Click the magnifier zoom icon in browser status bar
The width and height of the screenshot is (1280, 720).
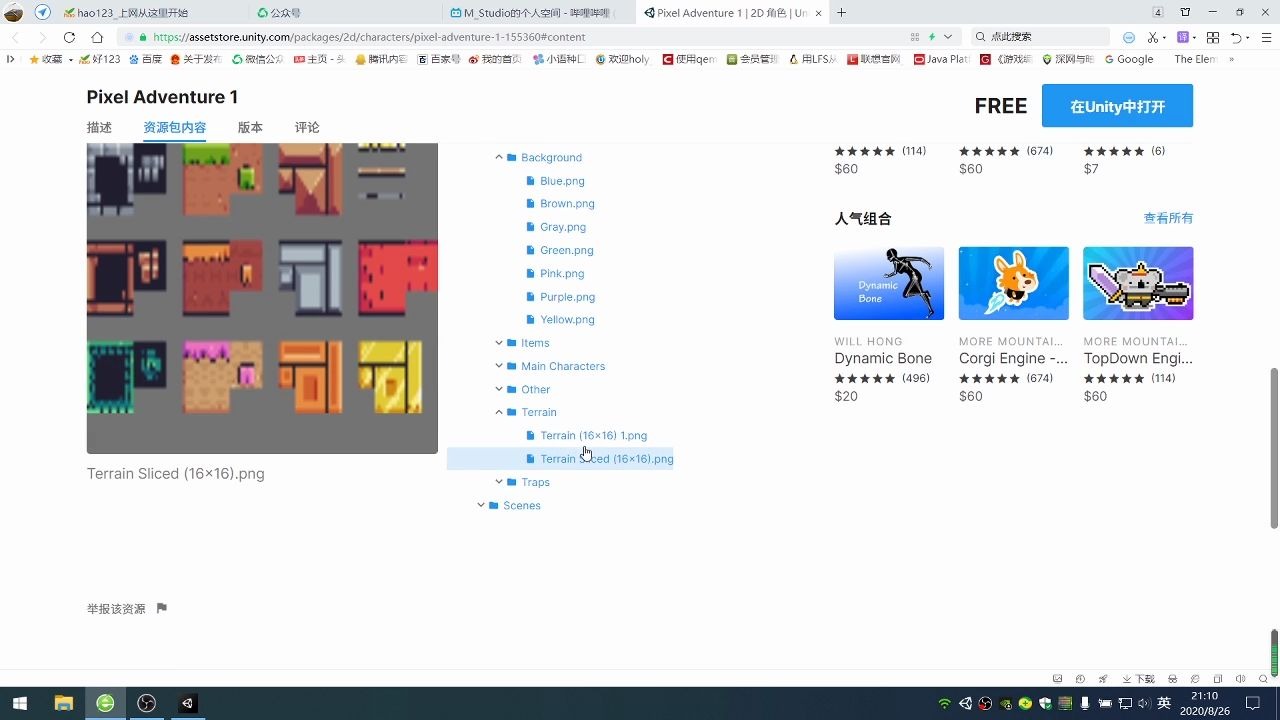click(1263, 679)
